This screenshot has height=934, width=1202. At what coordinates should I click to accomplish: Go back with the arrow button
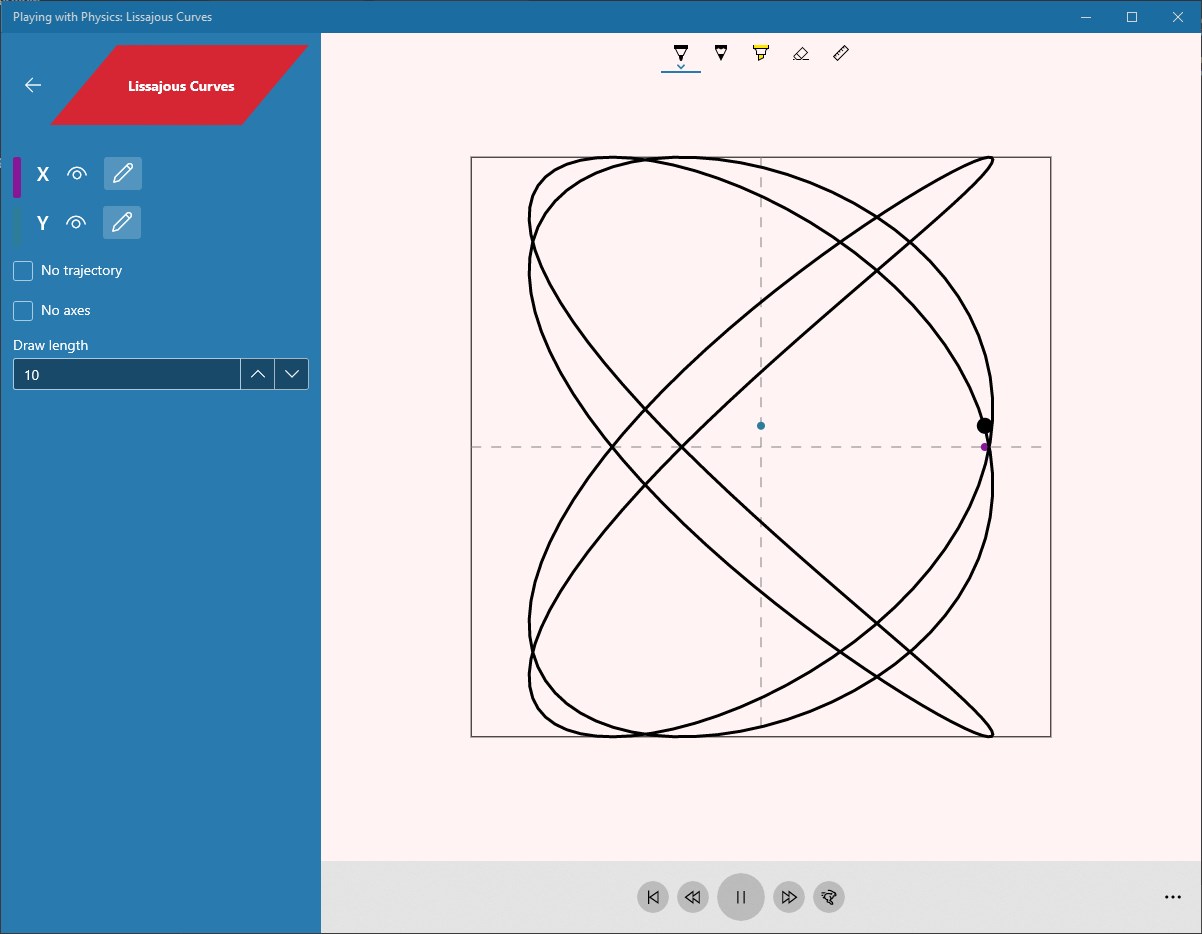pyautogui.click(x=33, y=85)
